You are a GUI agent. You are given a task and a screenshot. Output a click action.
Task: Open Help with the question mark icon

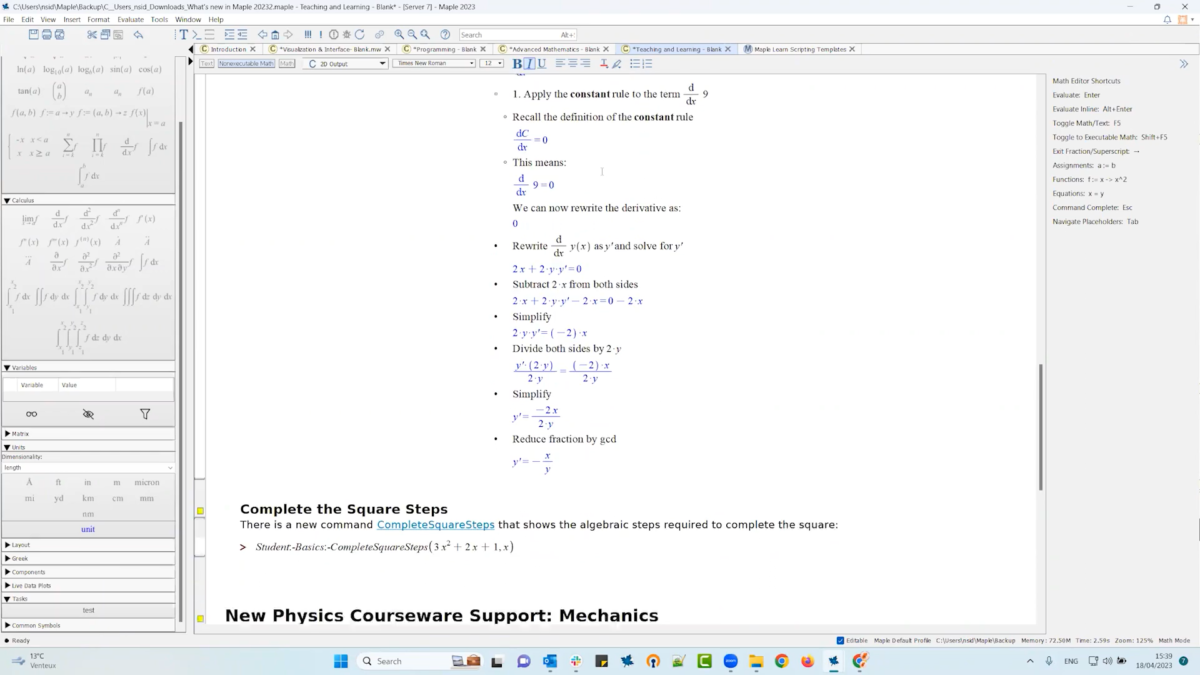445,34
